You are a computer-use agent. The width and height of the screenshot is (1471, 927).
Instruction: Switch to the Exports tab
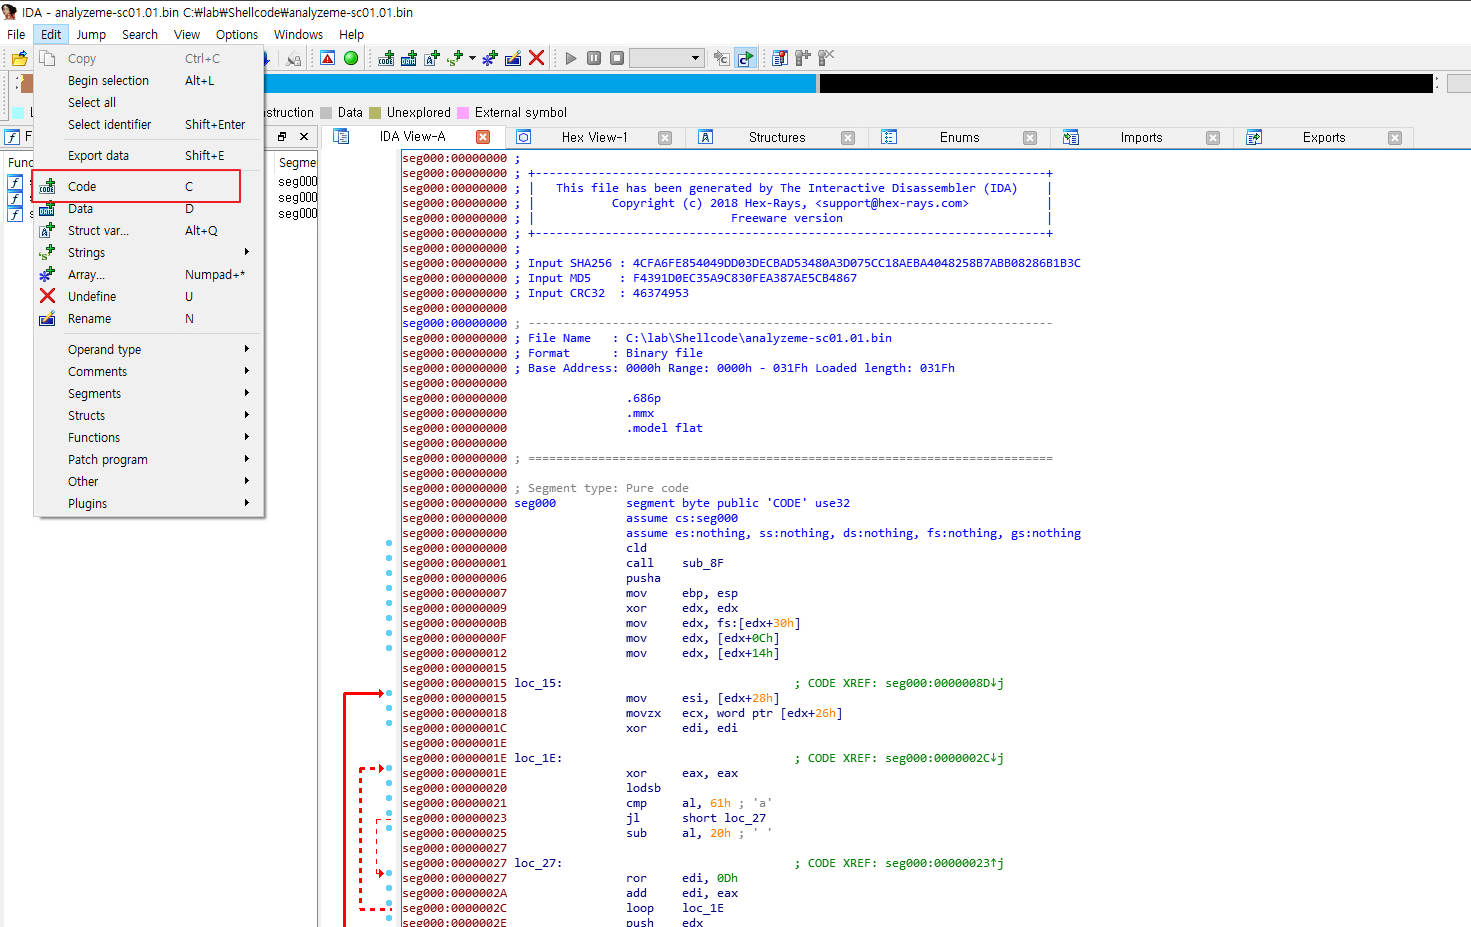1323,138
